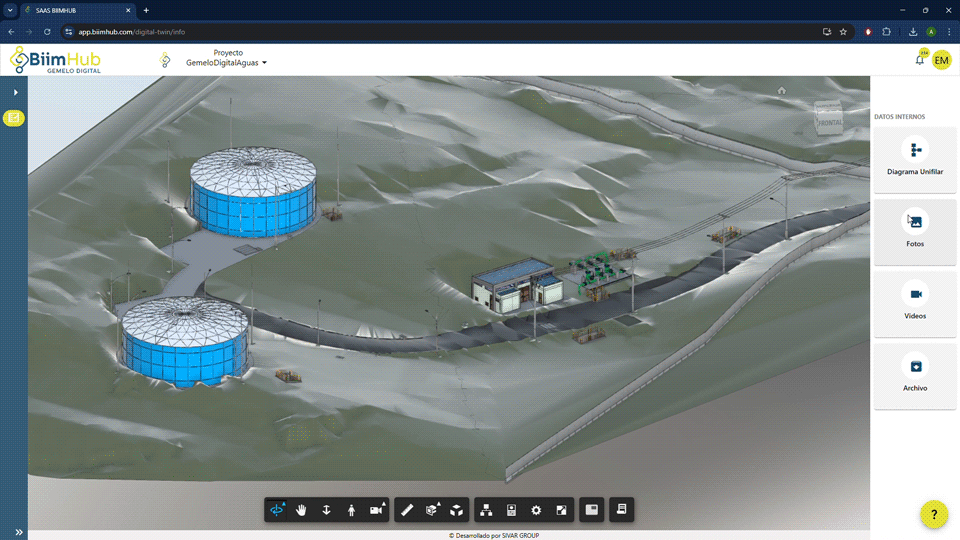
Task: Activate the Pan hand tool
Action: [x=301, y=510]
